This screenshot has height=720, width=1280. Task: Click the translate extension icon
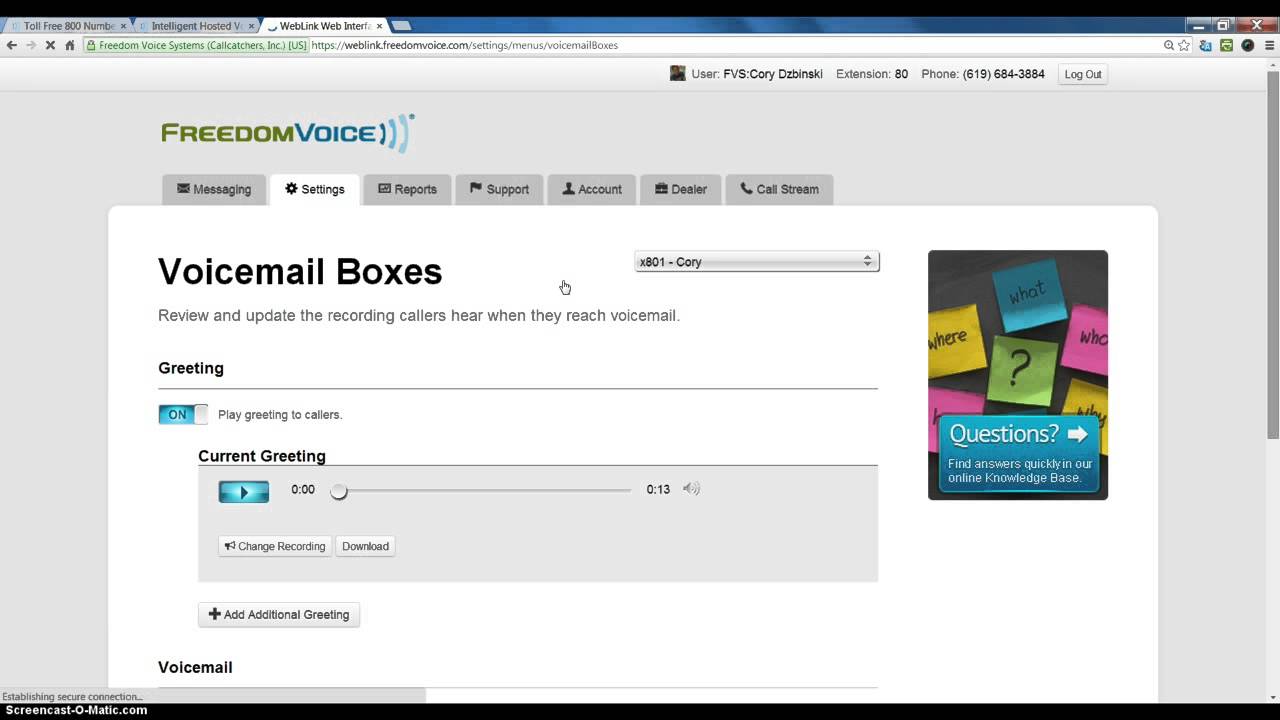[x=1206, y=45]
